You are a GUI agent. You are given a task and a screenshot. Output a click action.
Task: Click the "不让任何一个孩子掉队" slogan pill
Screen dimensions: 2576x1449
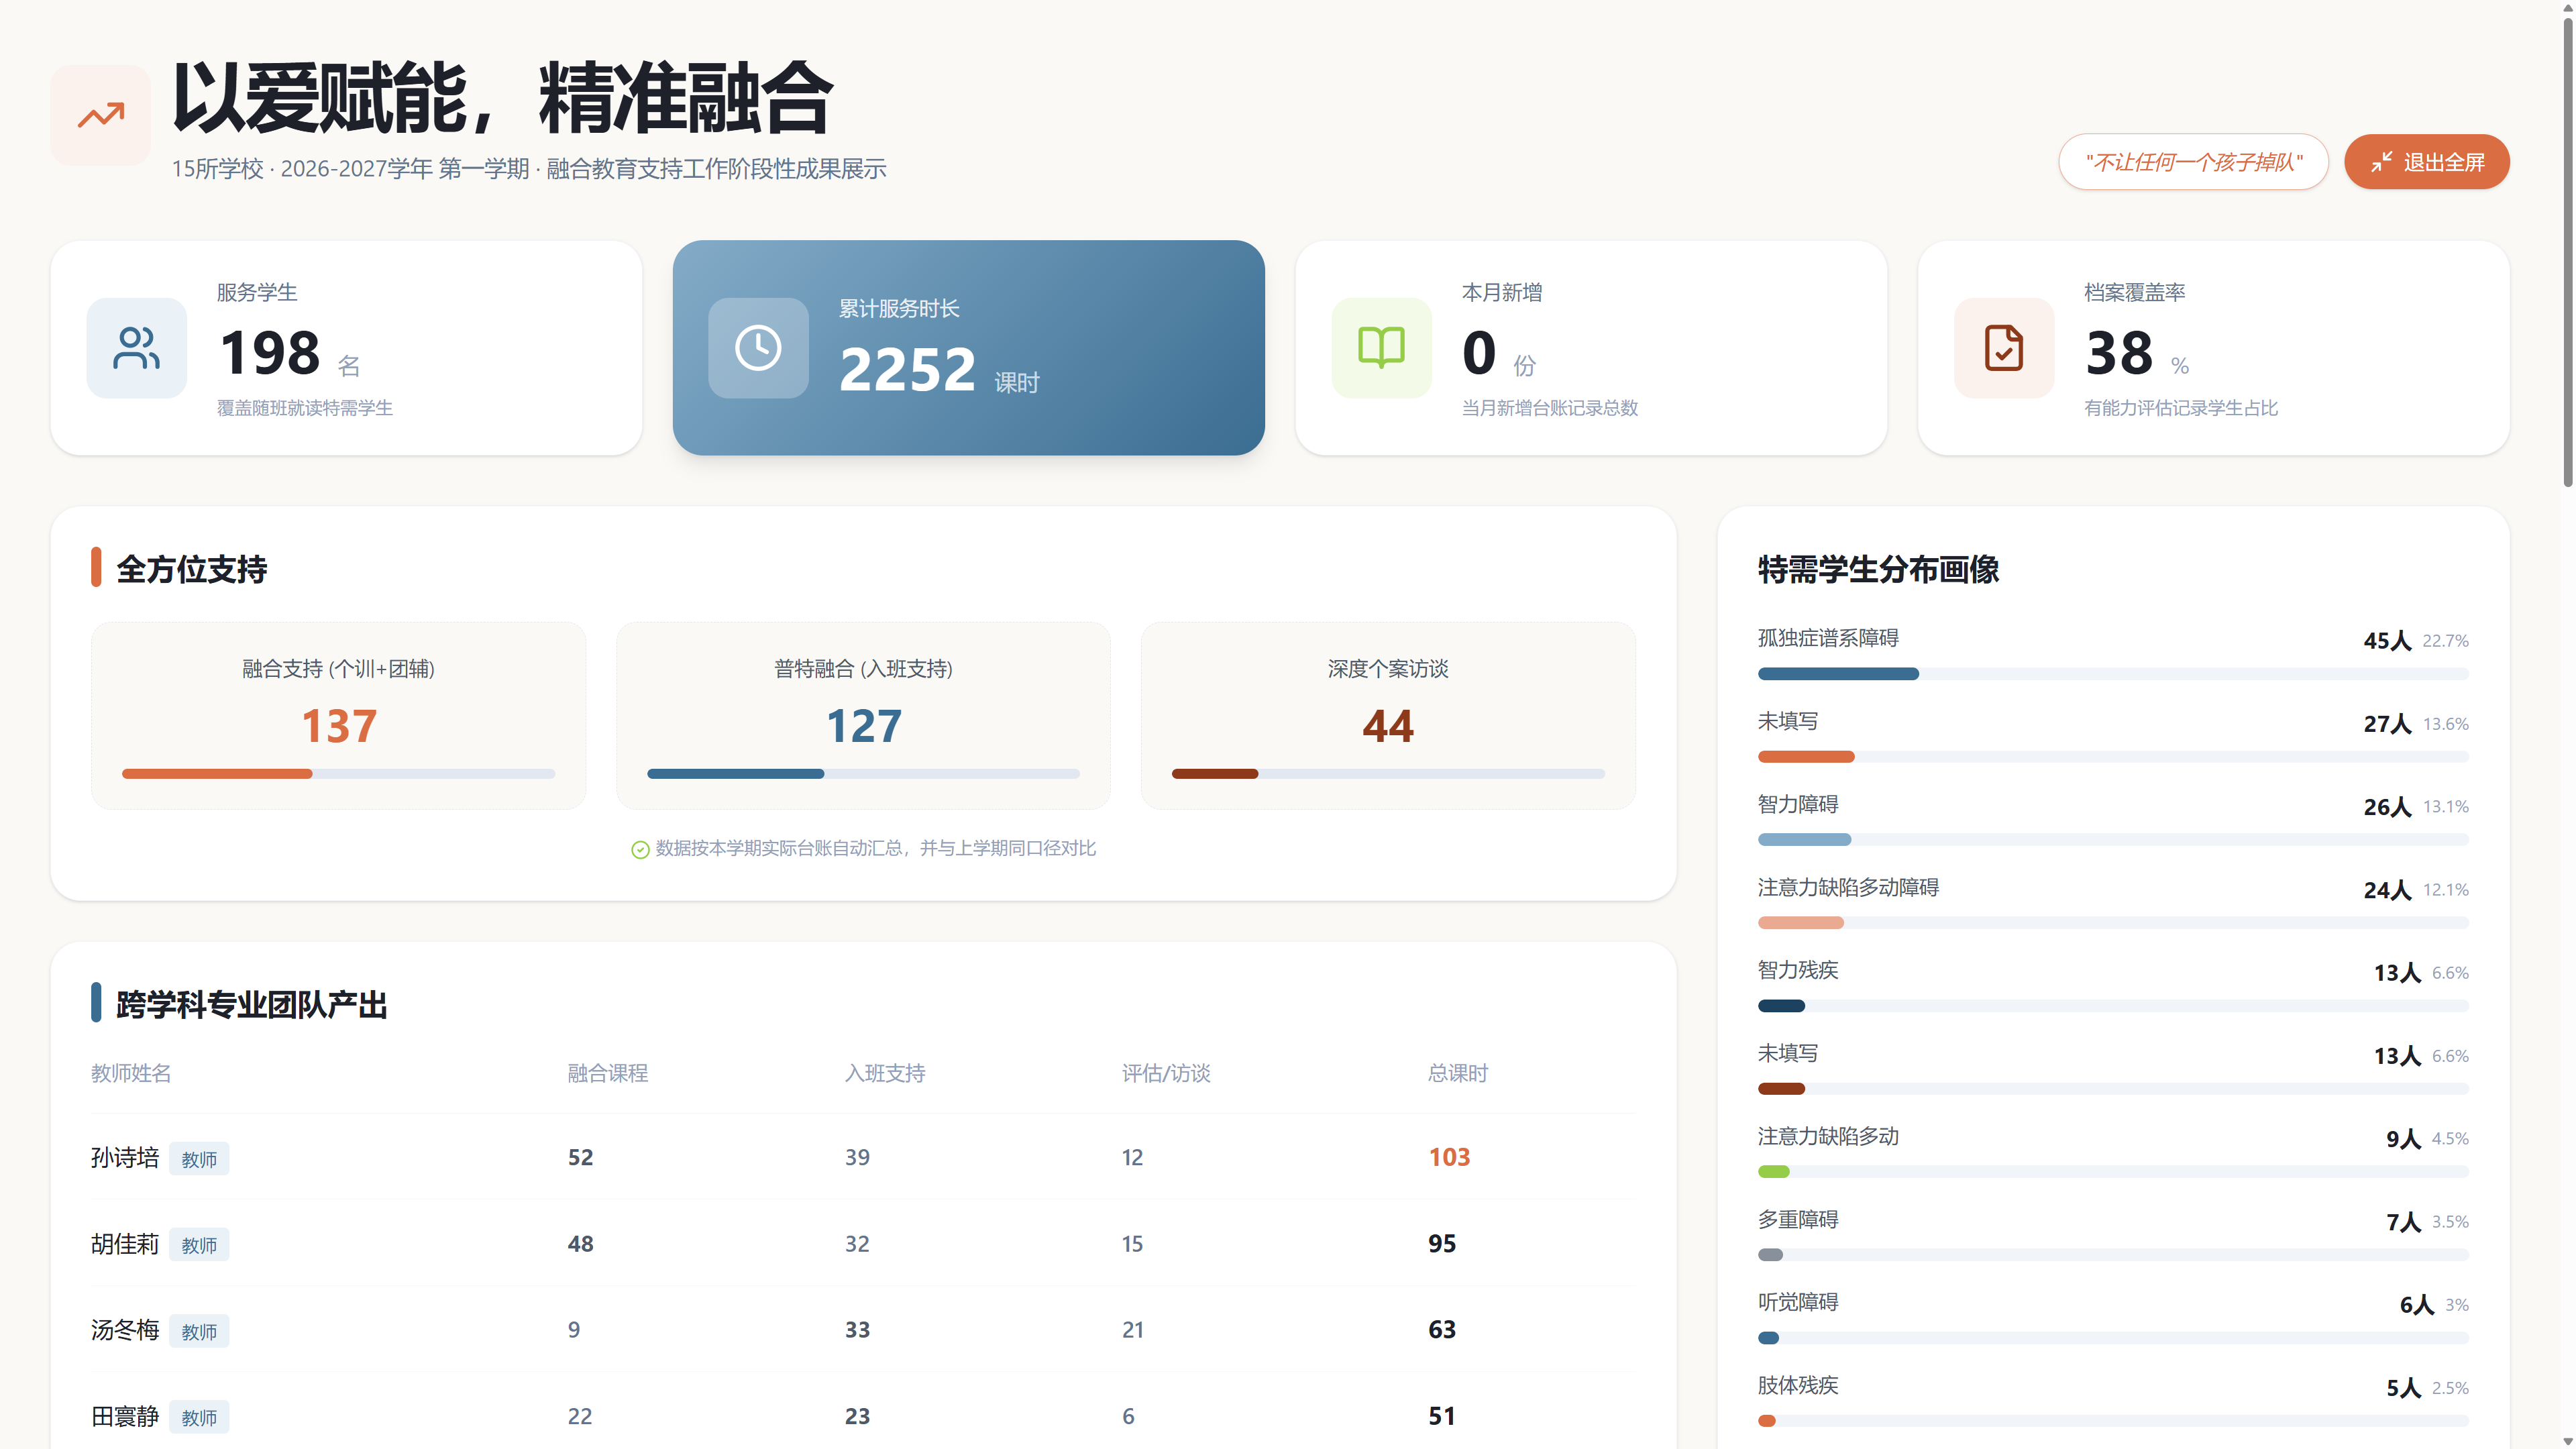click(2193, 162)
